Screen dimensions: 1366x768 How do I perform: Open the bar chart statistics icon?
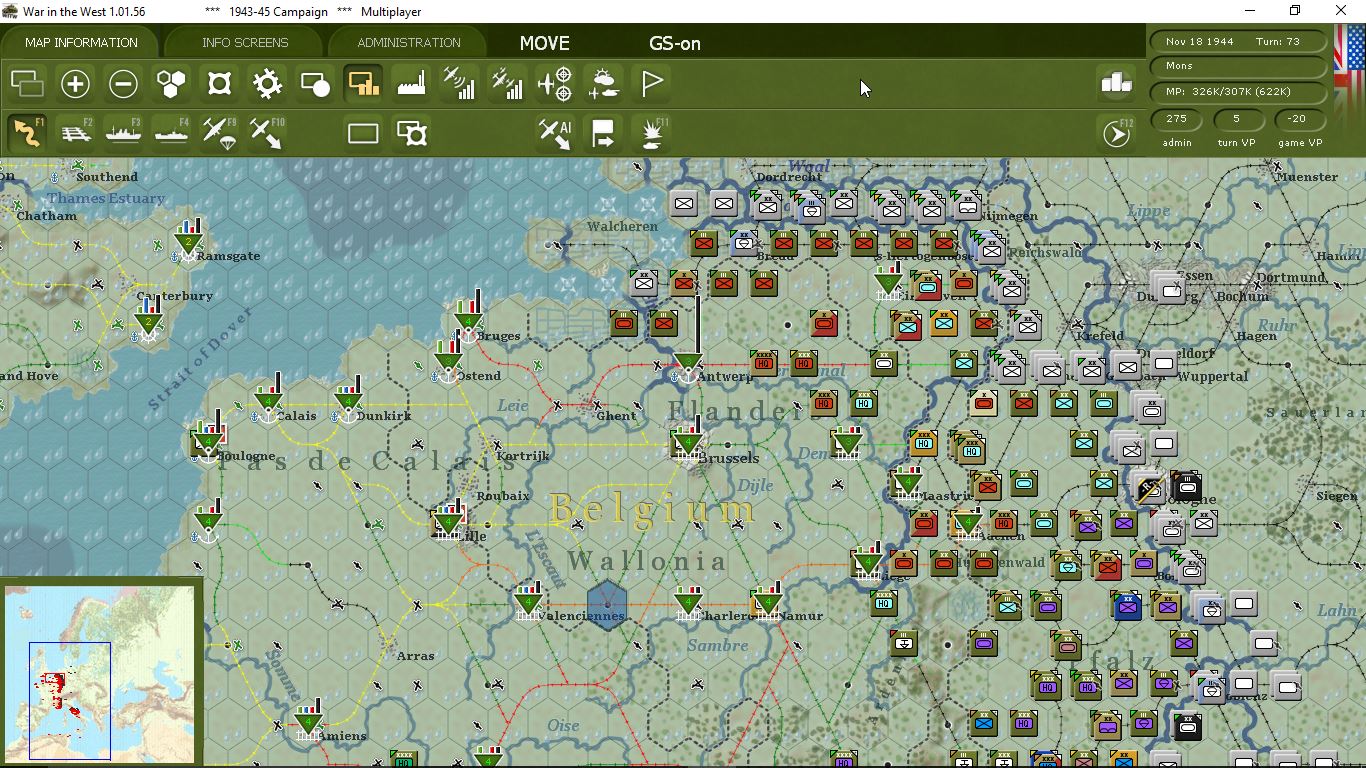1116,84
